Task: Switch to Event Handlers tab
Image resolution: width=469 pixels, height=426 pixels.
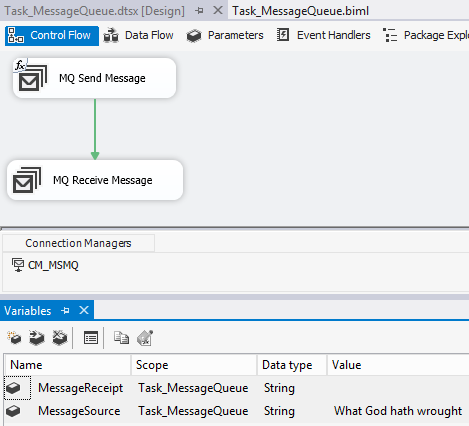Action: coord(323,35)
